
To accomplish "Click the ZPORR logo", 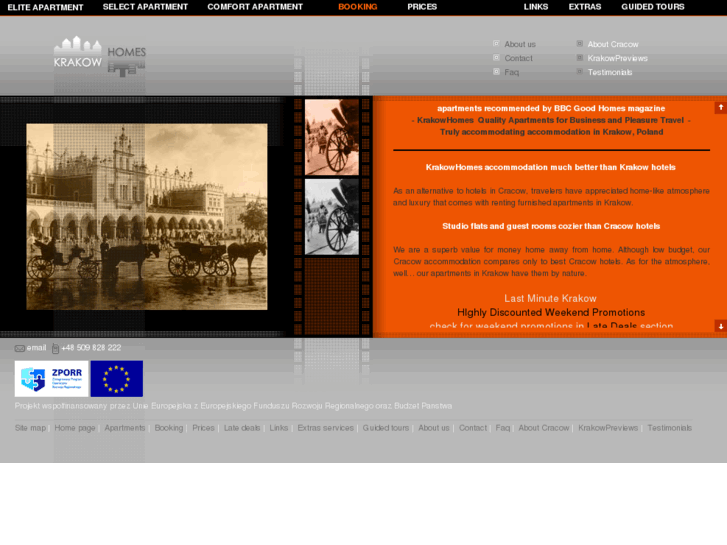I will pos(51,378).
